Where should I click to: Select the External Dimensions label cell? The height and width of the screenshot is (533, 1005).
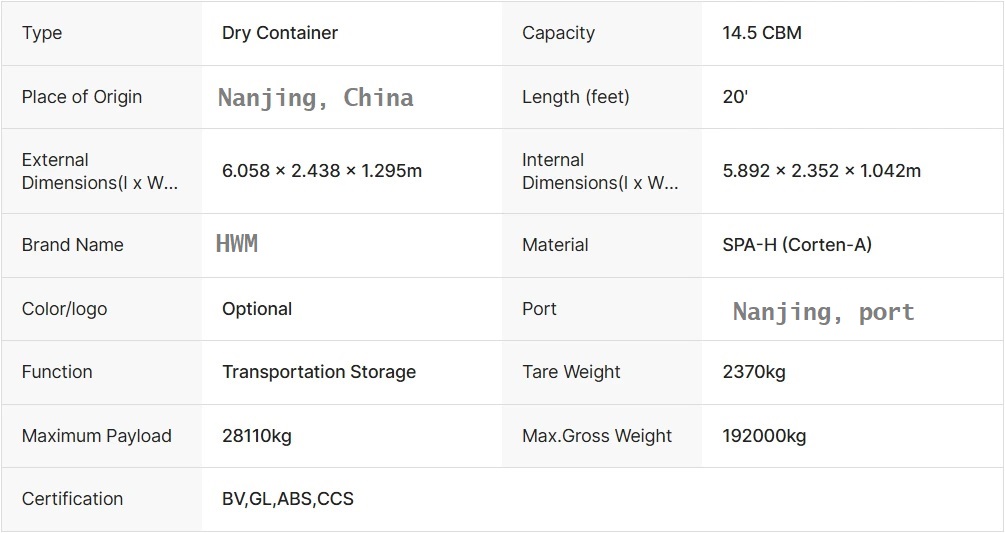pos(100,171)
